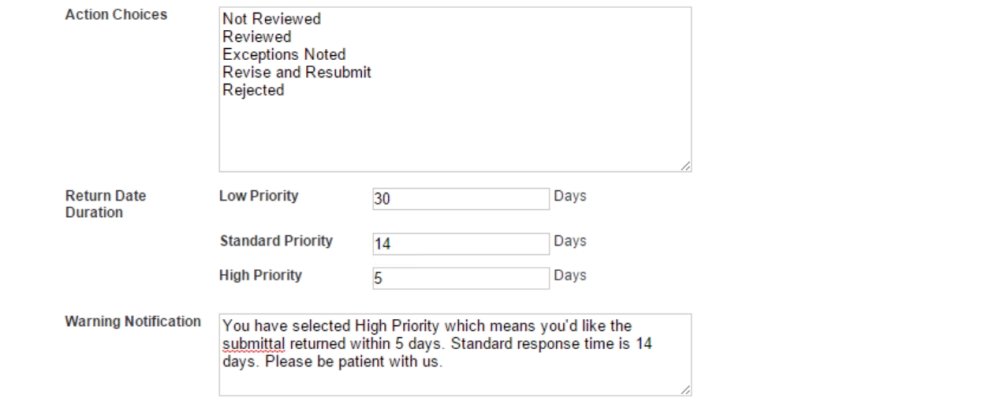Click the "Action Choices" field label
1000x409 pixels.
116,15
